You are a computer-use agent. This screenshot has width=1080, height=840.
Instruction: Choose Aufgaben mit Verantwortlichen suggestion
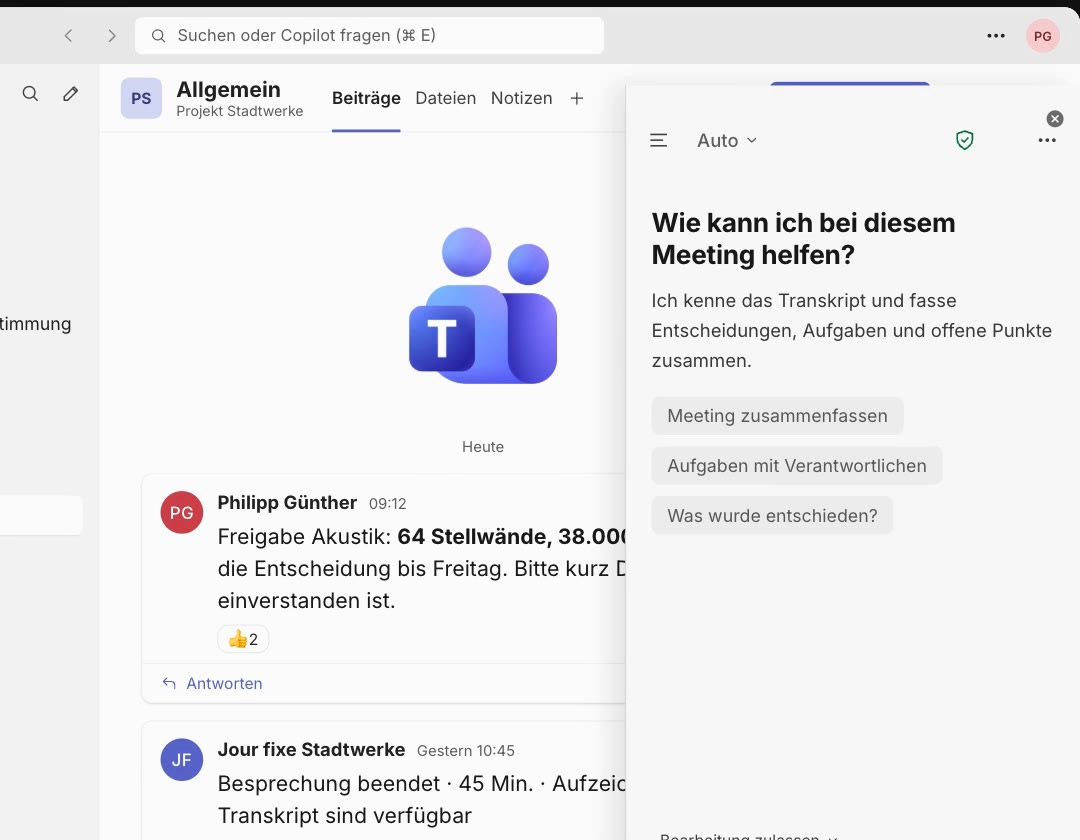[x=796, y=466]
